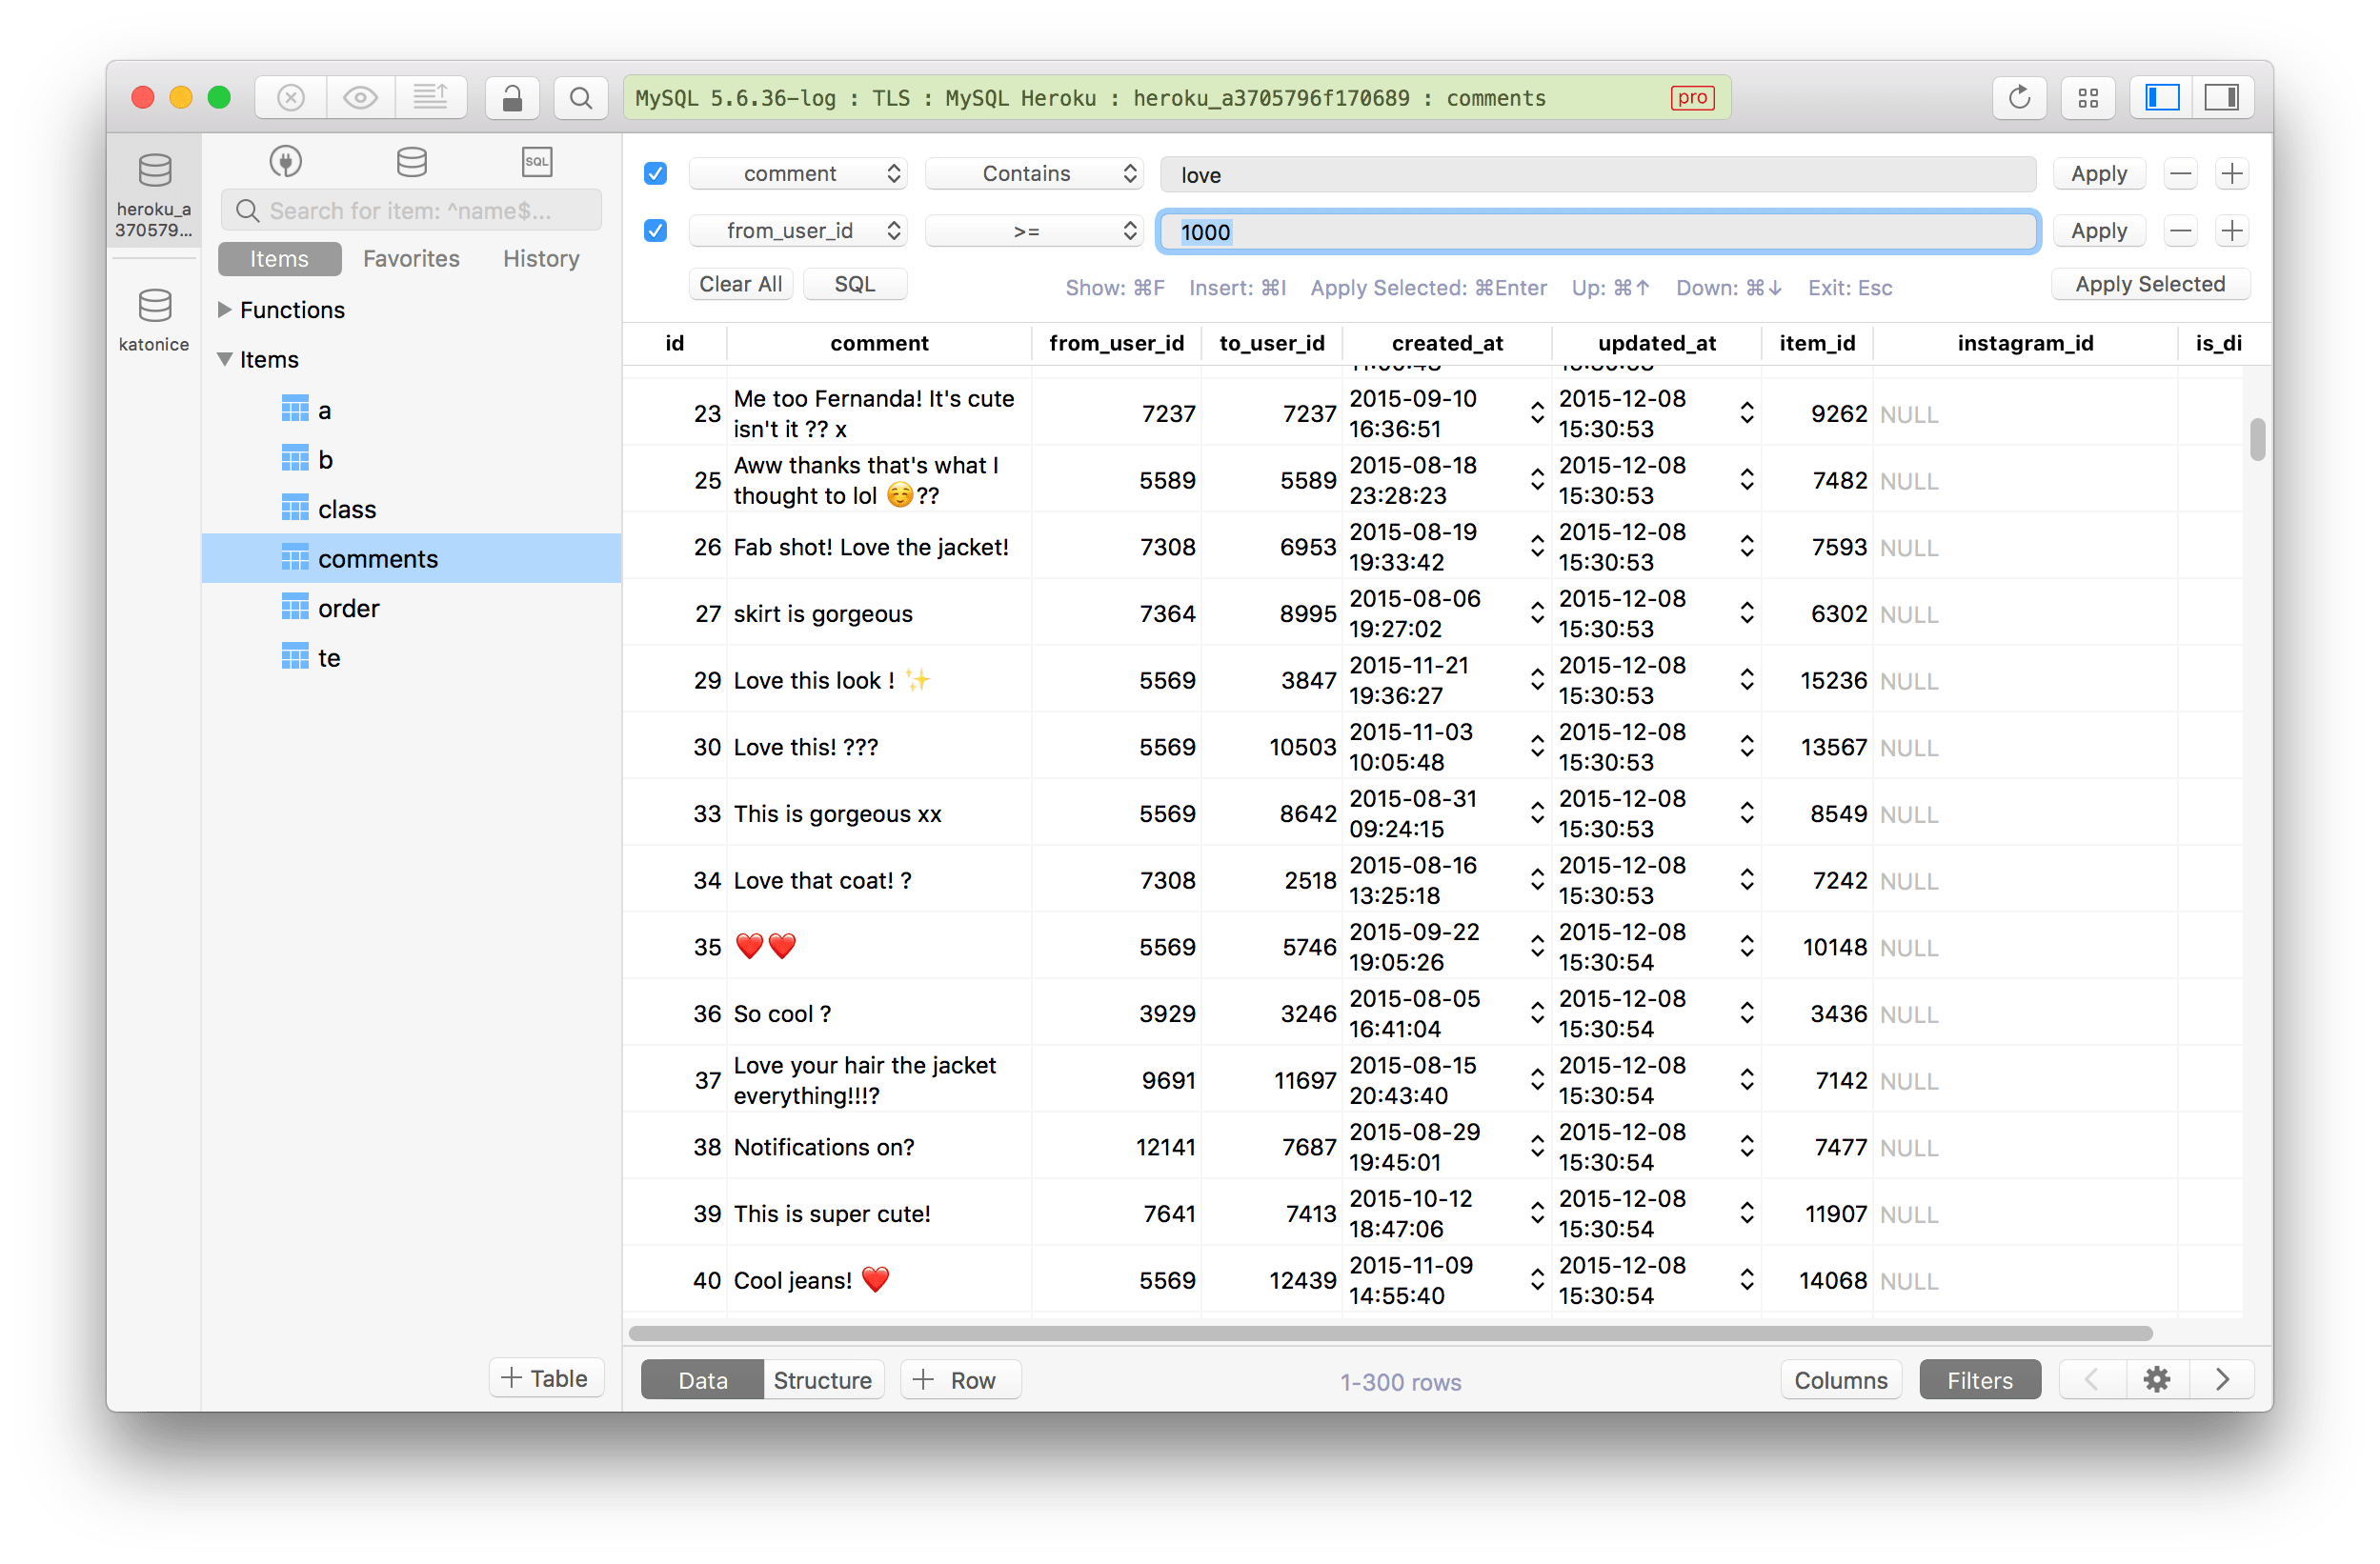
Task: Click the lock icon in toolbar
Action: point(512,98)
